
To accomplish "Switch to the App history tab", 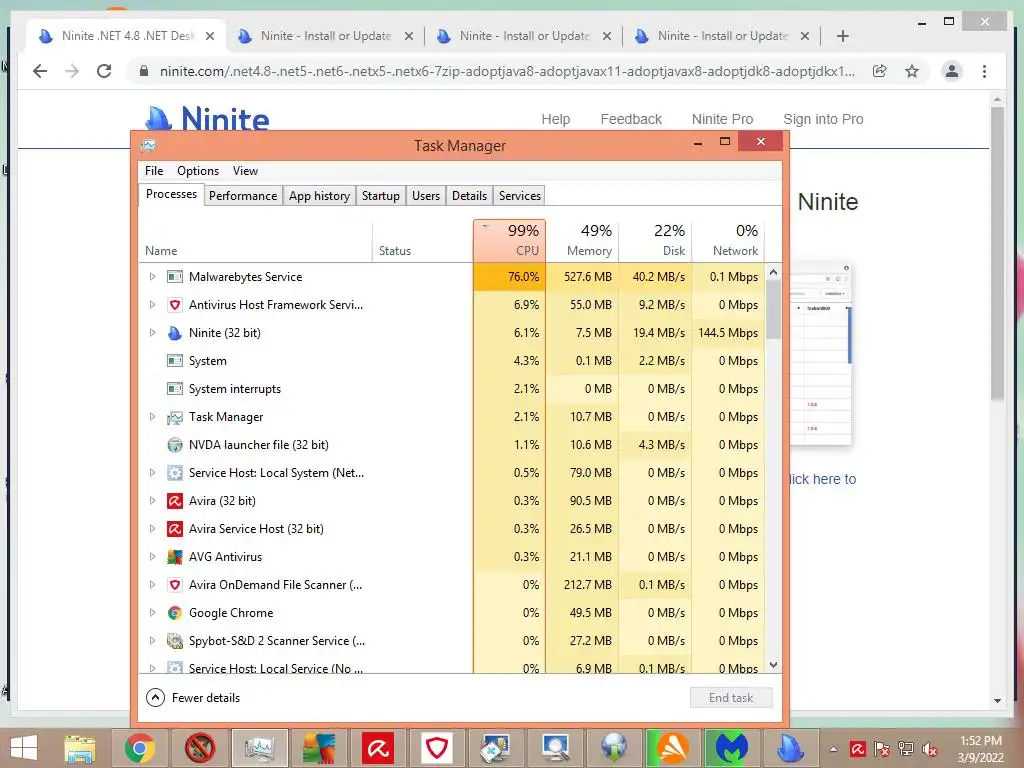I will (x=319, y=196).
